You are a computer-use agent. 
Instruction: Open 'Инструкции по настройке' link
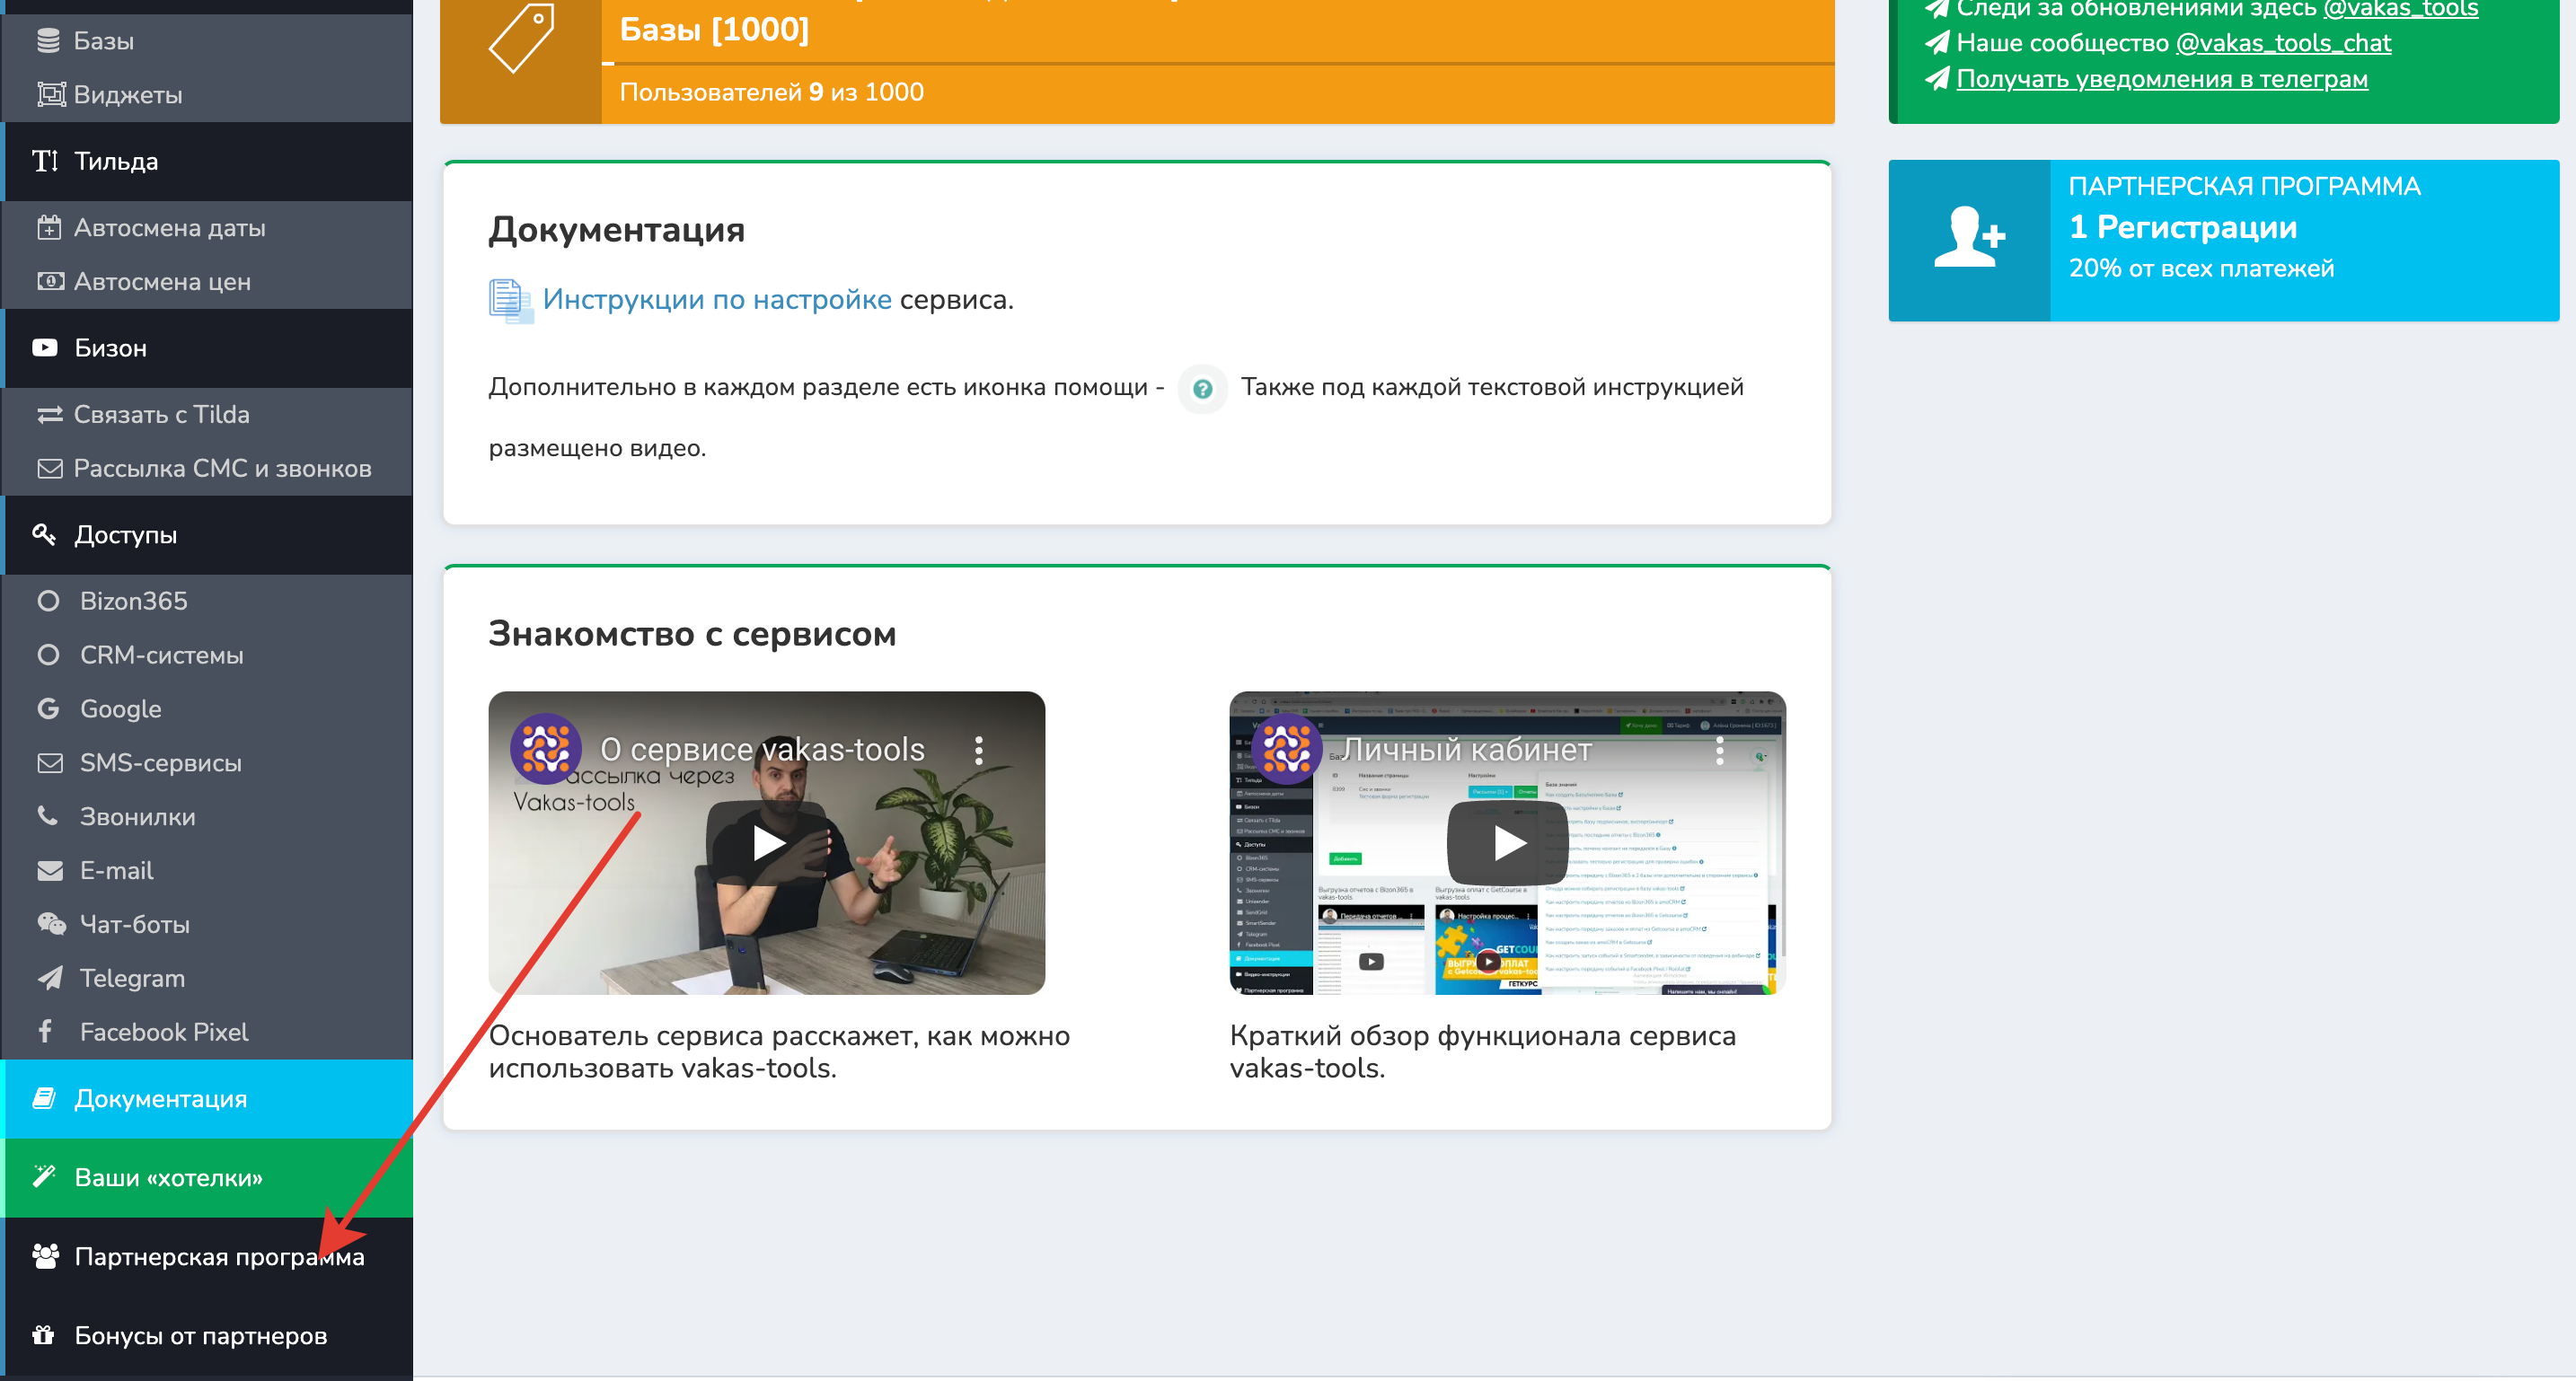716,299
